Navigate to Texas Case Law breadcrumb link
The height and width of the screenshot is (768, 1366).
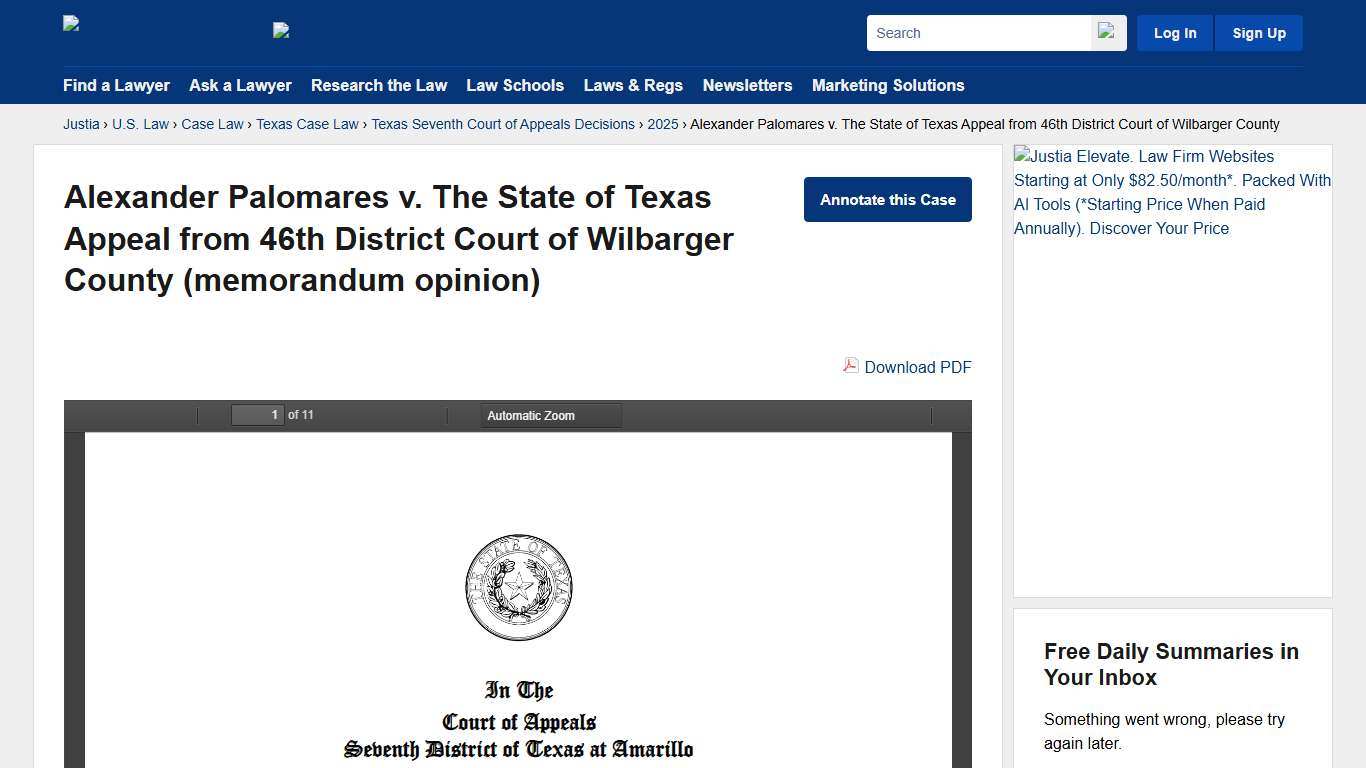[x=307, y=124]
